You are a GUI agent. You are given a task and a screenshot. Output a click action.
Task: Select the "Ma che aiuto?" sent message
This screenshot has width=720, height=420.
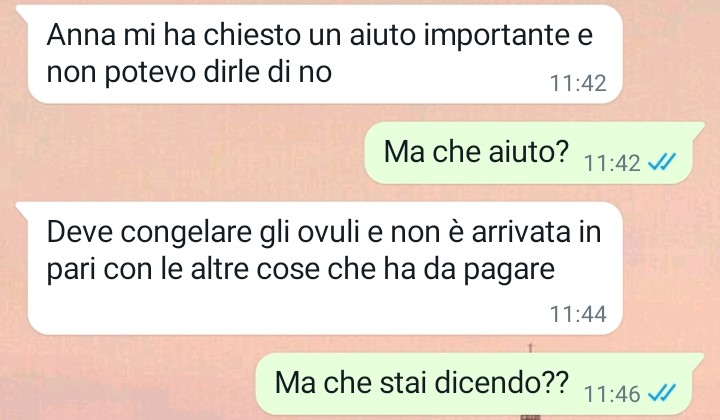528,153
